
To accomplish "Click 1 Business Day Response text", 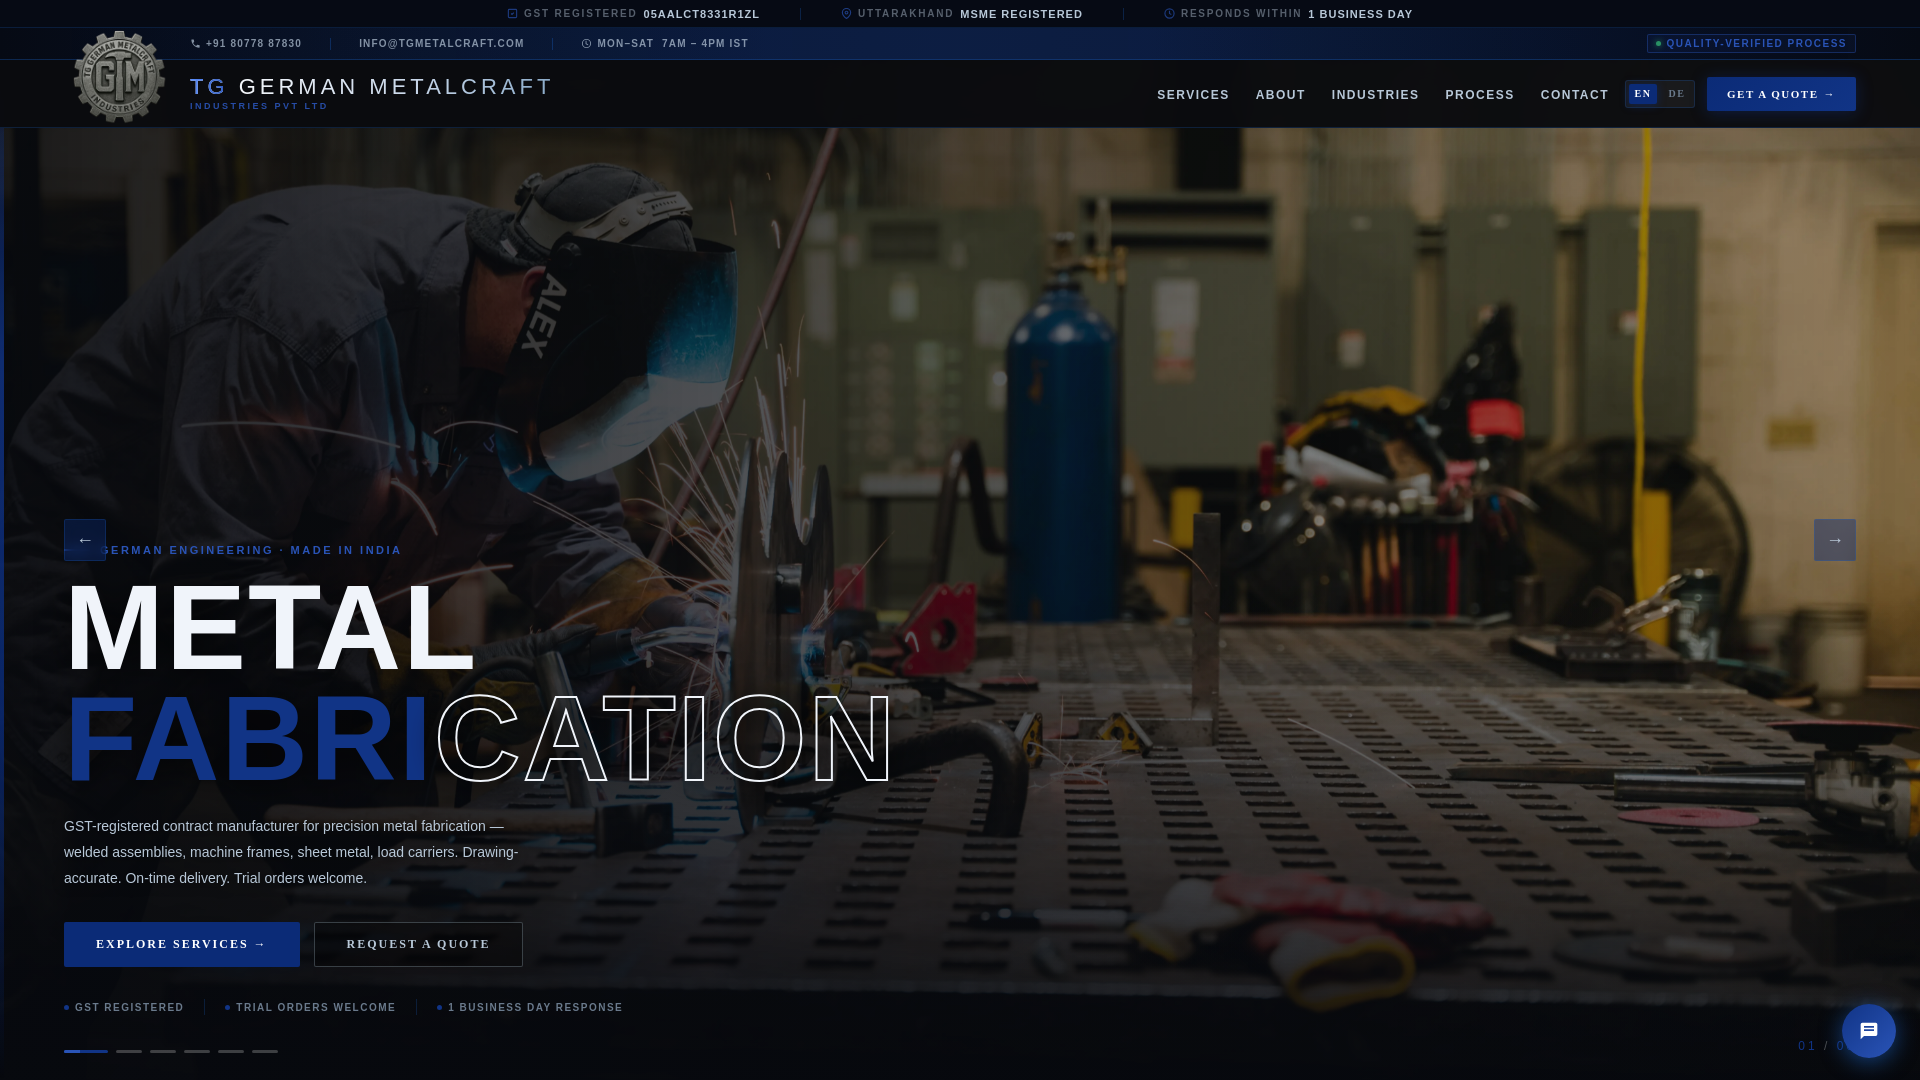I will point(535,1008).
